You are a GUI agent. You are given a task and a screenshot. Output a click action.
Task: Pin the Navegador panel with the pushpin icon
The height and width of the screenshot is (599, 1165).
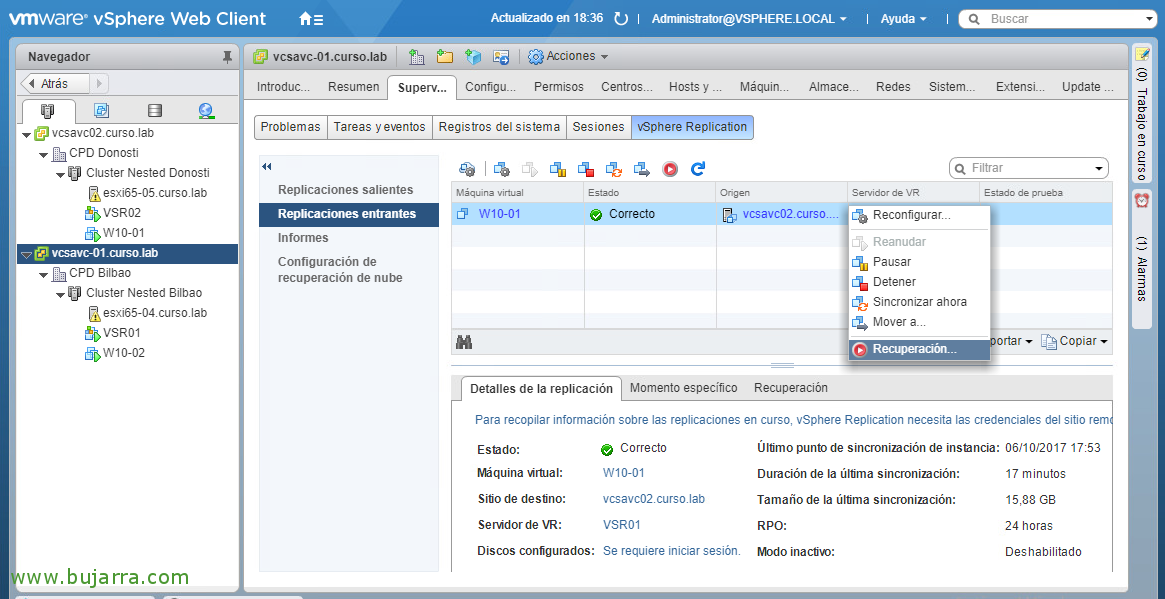coord(227,56)
